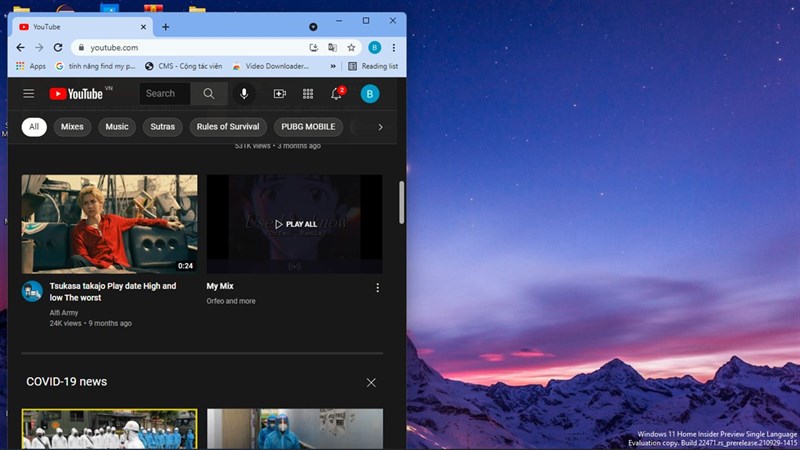Open the YouTube apps grid icon

pos(308,94)
